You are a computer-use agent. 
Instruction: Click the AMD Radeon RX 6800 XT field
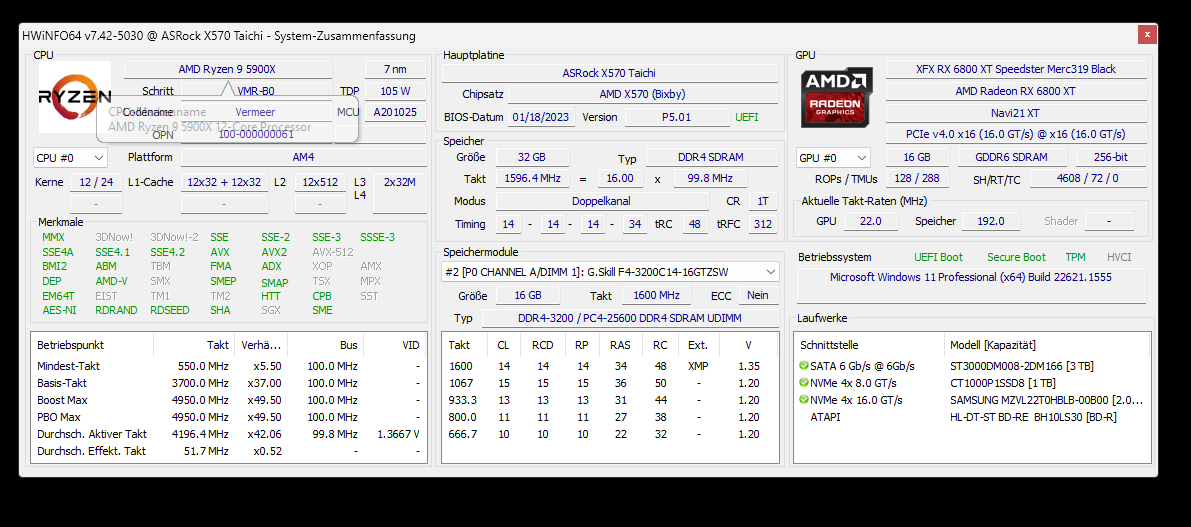(x=1015, y=91)
